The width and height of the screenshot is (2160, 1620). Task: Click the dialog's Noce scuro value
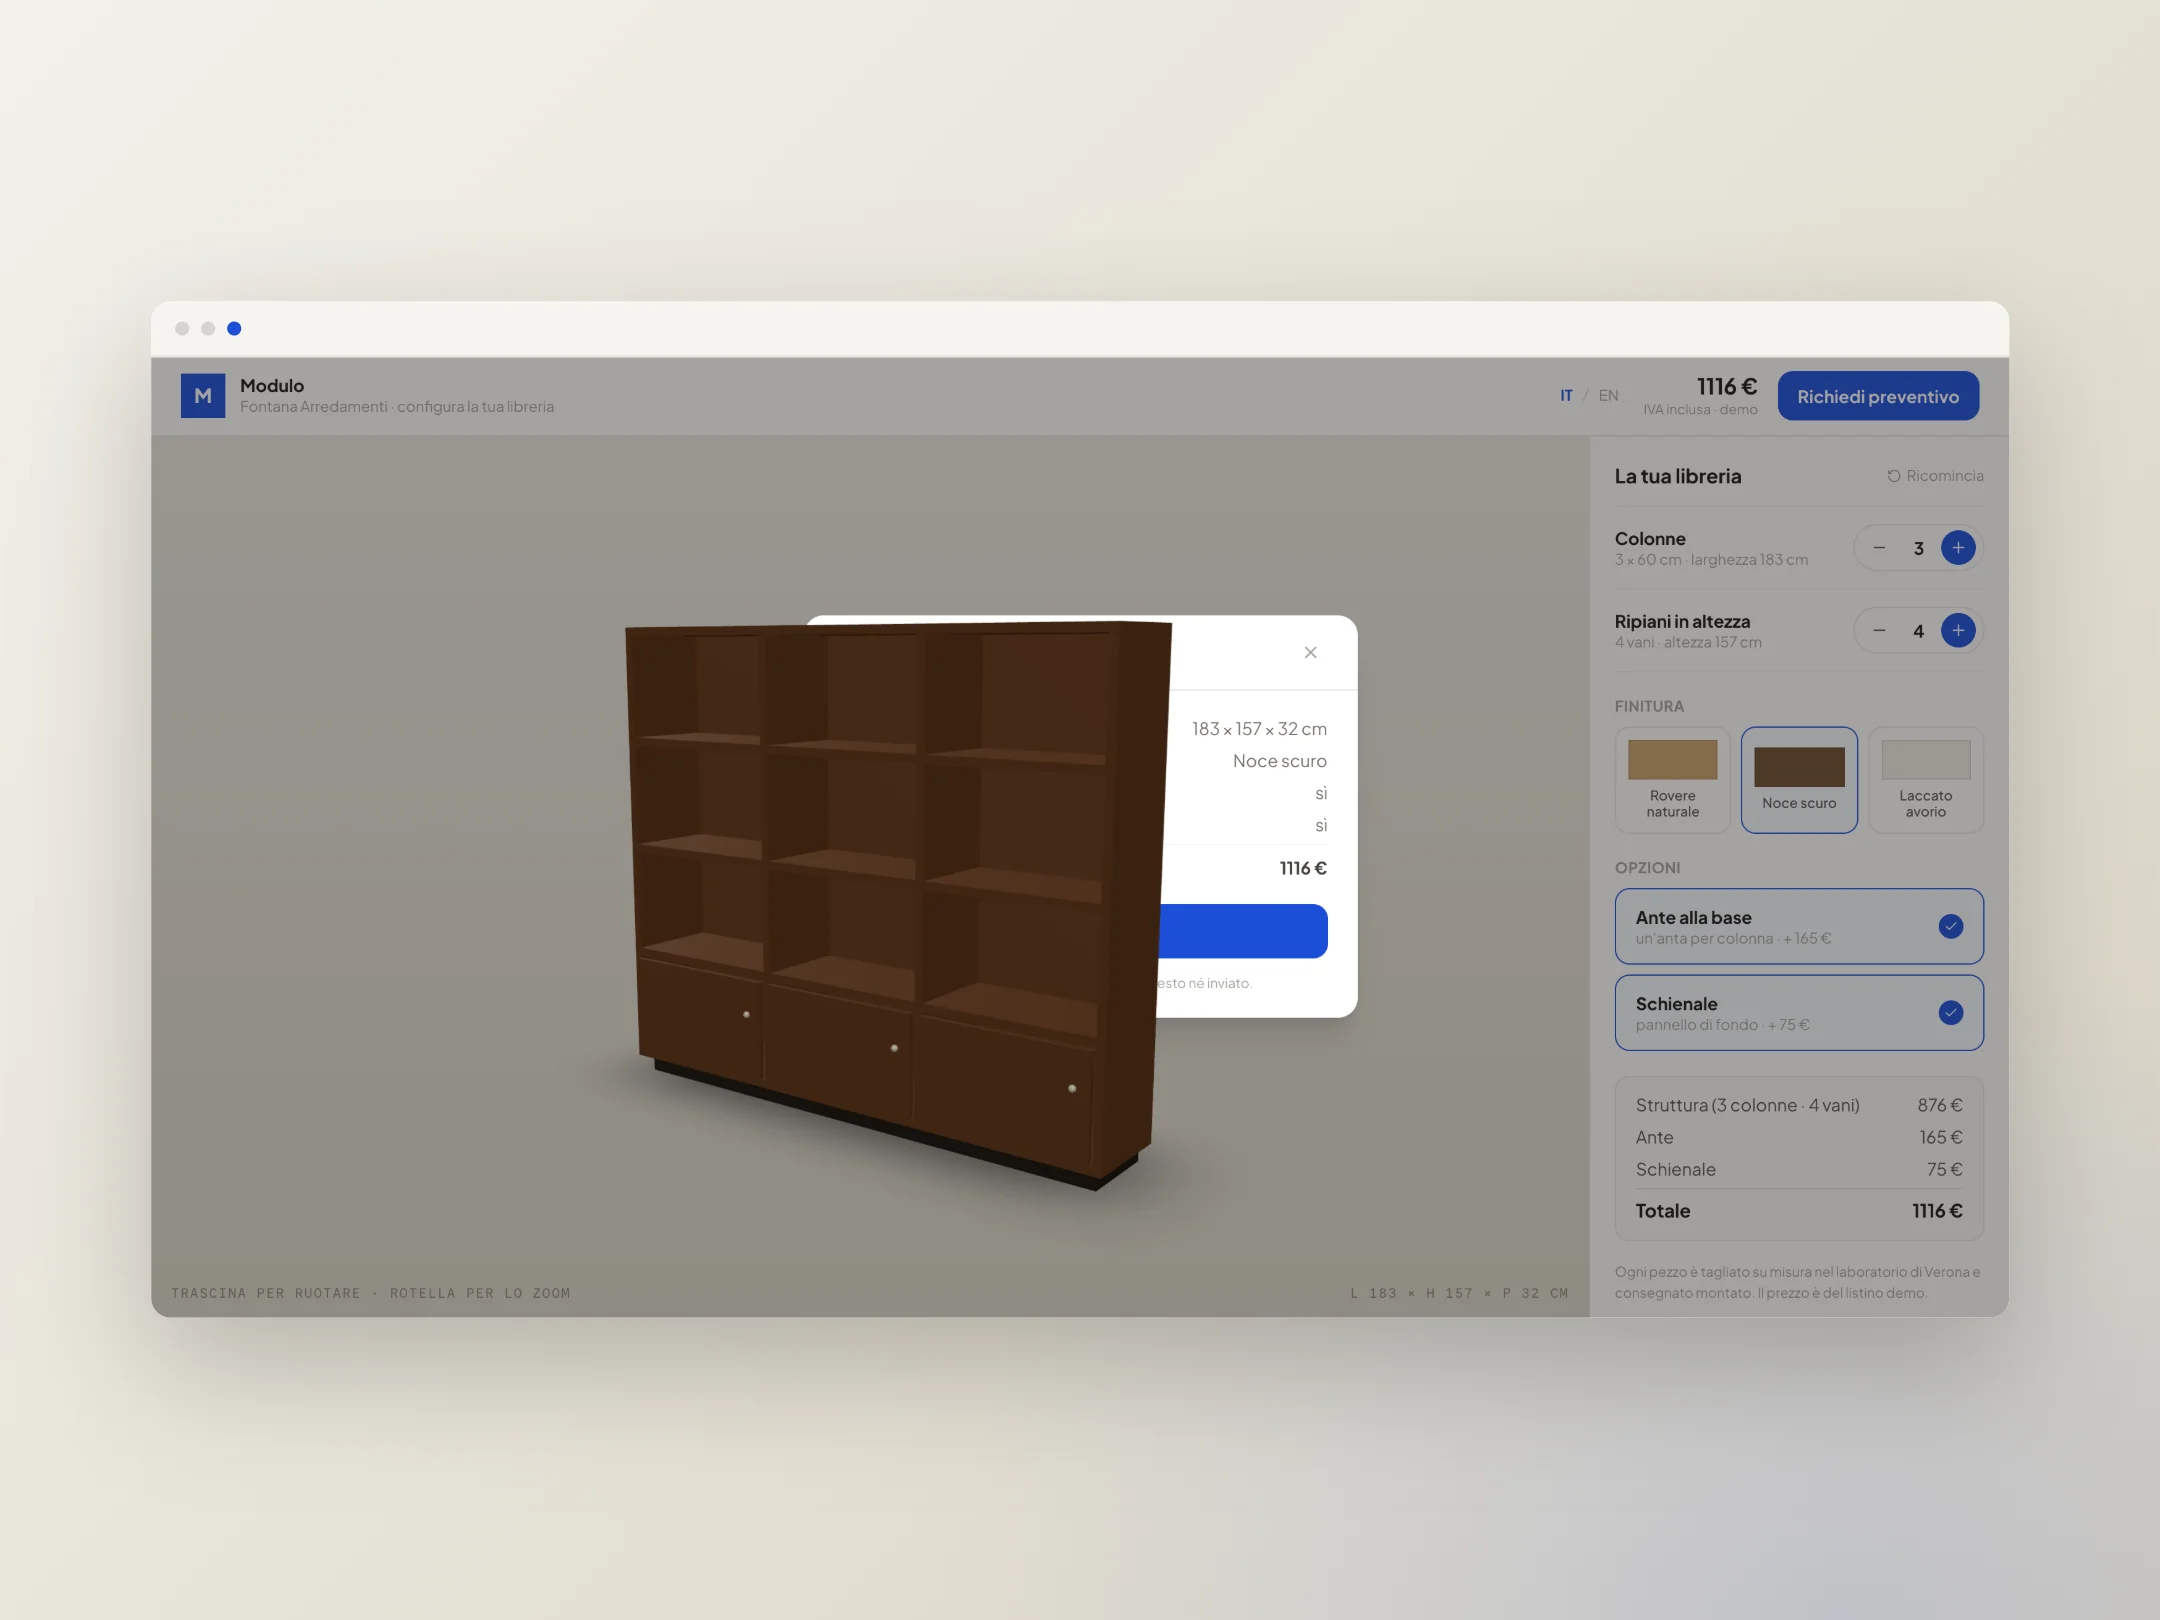1279,761
